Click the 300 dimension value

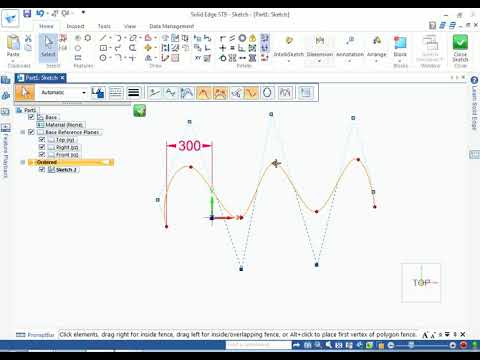pos(189,146)
